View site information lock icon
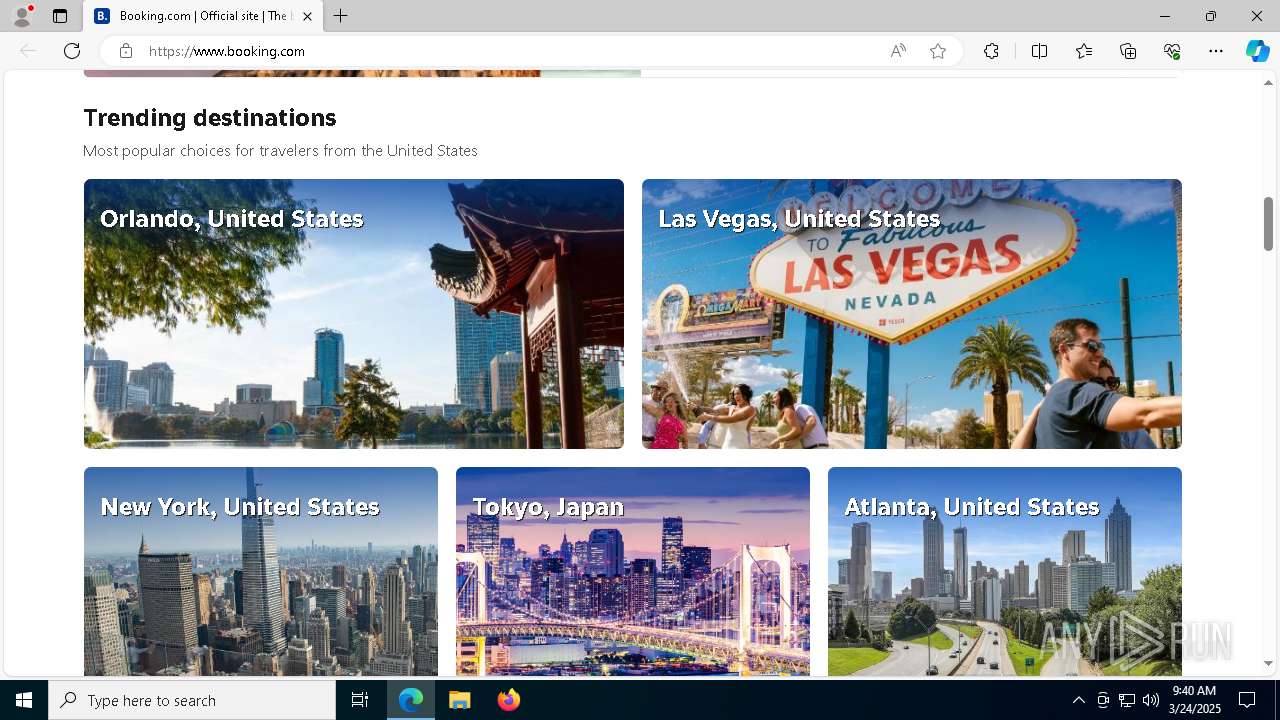Image resolution: width=1280 pixels, height=720 pixels. [126, 51]
